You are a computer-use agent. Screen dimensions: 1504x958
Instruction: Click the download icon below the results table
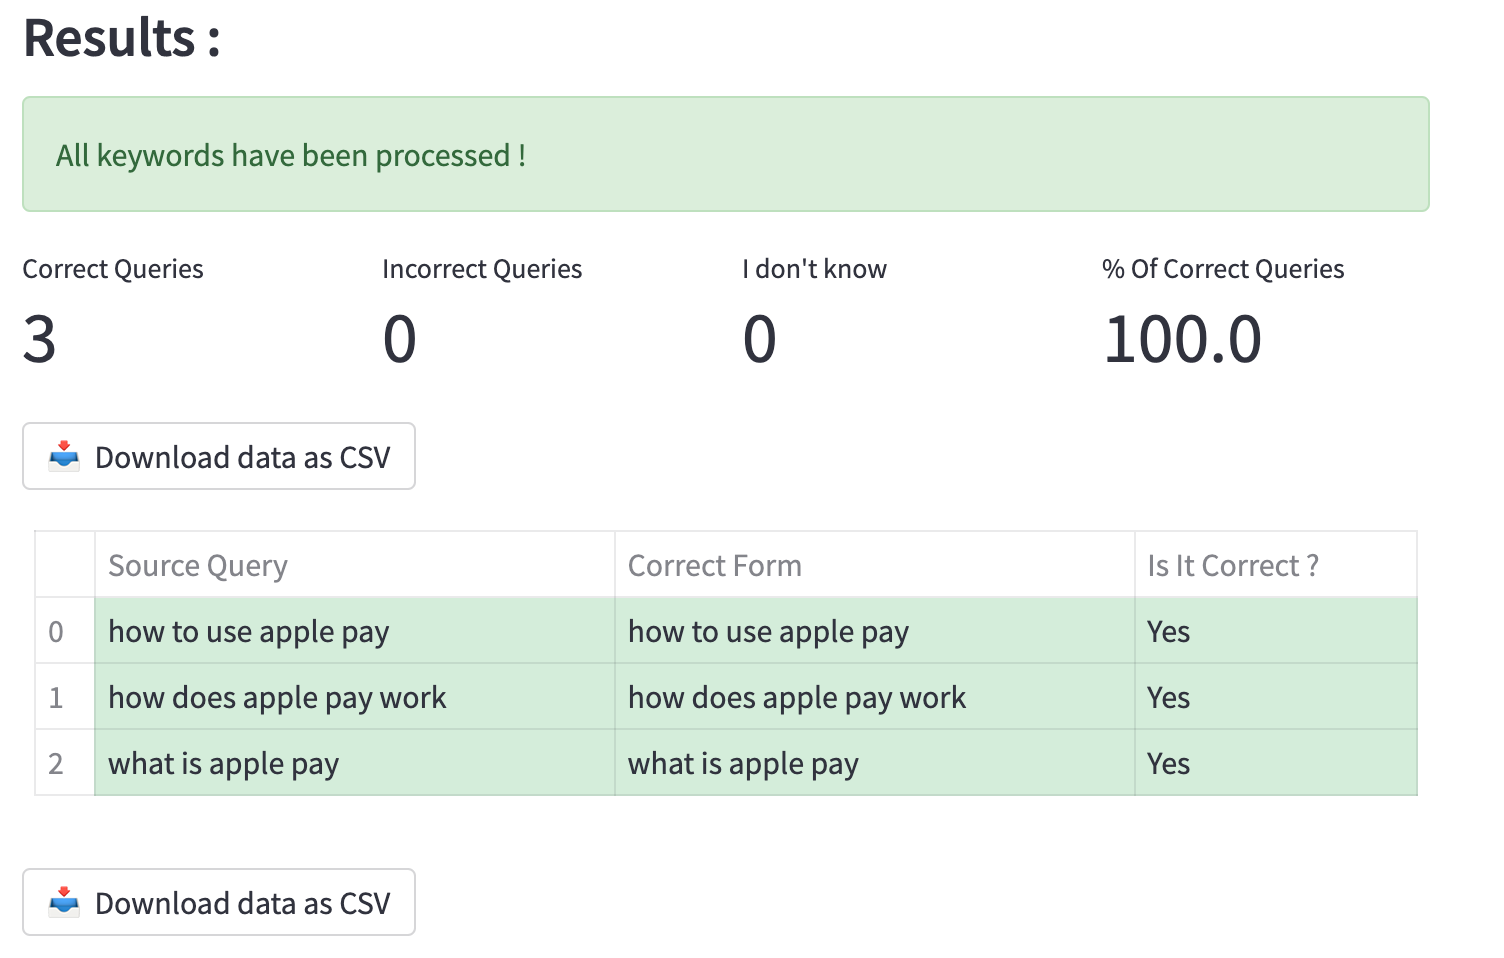pos(64,902)
